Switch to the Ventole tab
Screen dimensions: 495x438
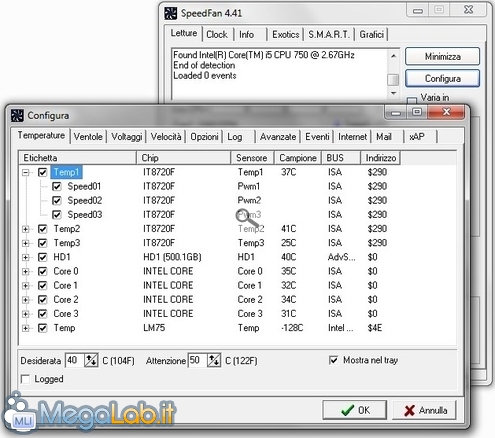pyautogui.click(x=88, y=137)
